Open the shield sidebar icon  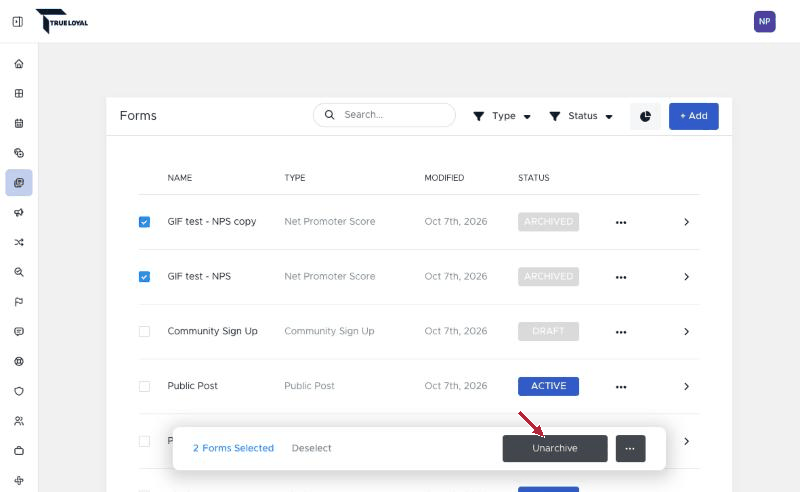(x=19, y=391)
